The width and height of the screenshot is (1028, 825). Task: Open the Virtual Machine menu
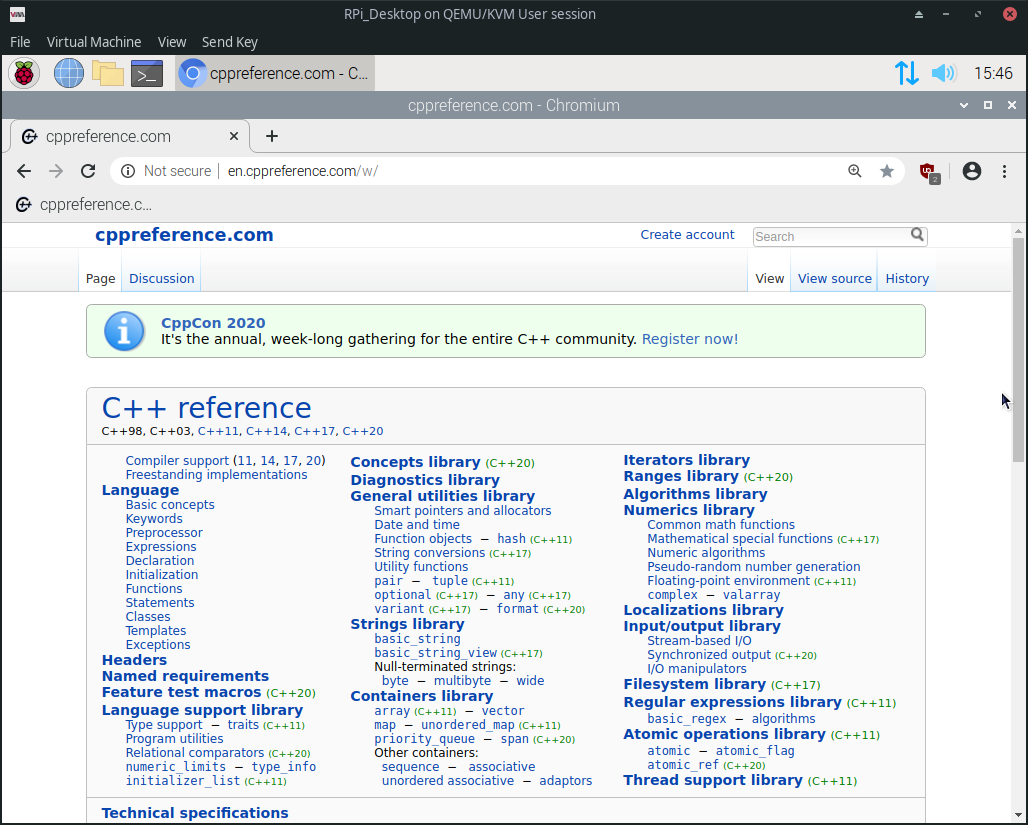[94, 42]
